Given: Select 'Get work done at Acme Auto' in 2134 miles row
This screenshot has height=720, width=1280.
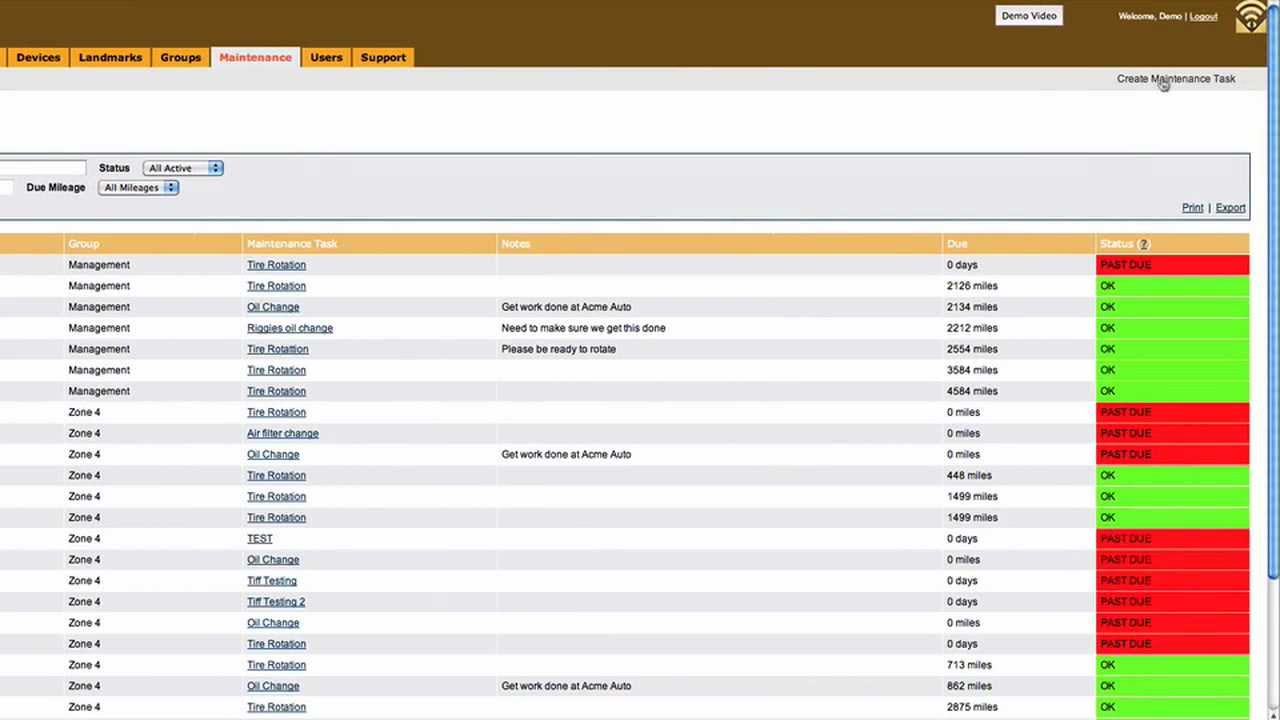Looking at the screenshot, I should click(566, 307).
